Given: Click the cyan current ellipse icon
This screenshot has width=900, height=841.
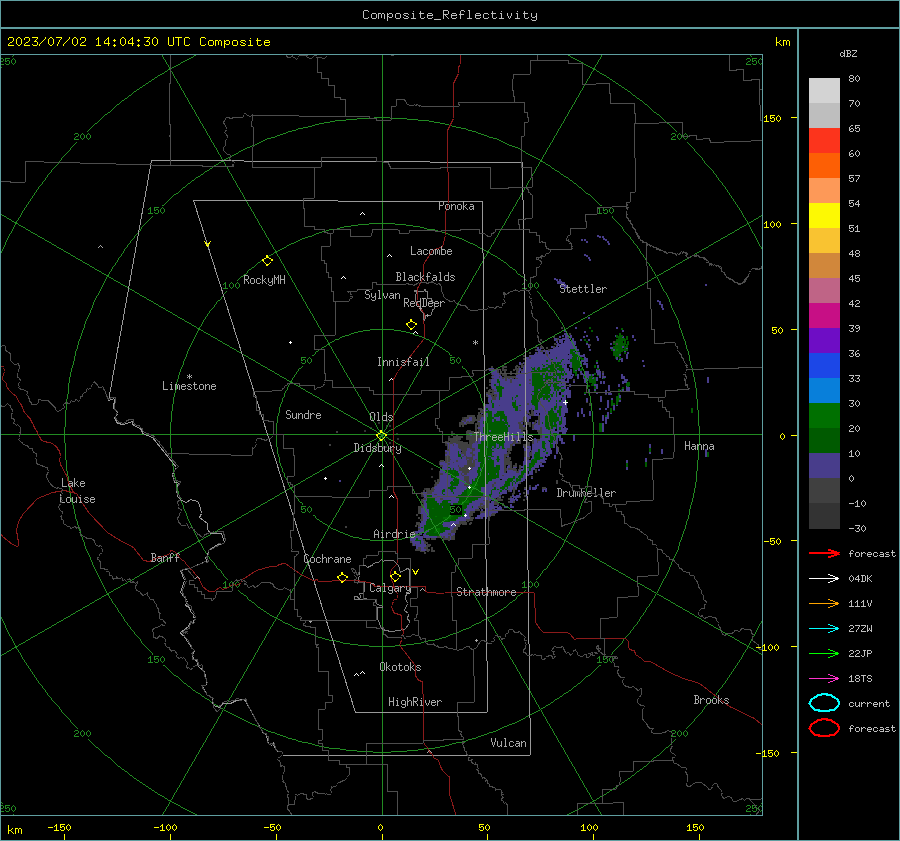Looking at the screenshot, I should (x=824, y=703).
